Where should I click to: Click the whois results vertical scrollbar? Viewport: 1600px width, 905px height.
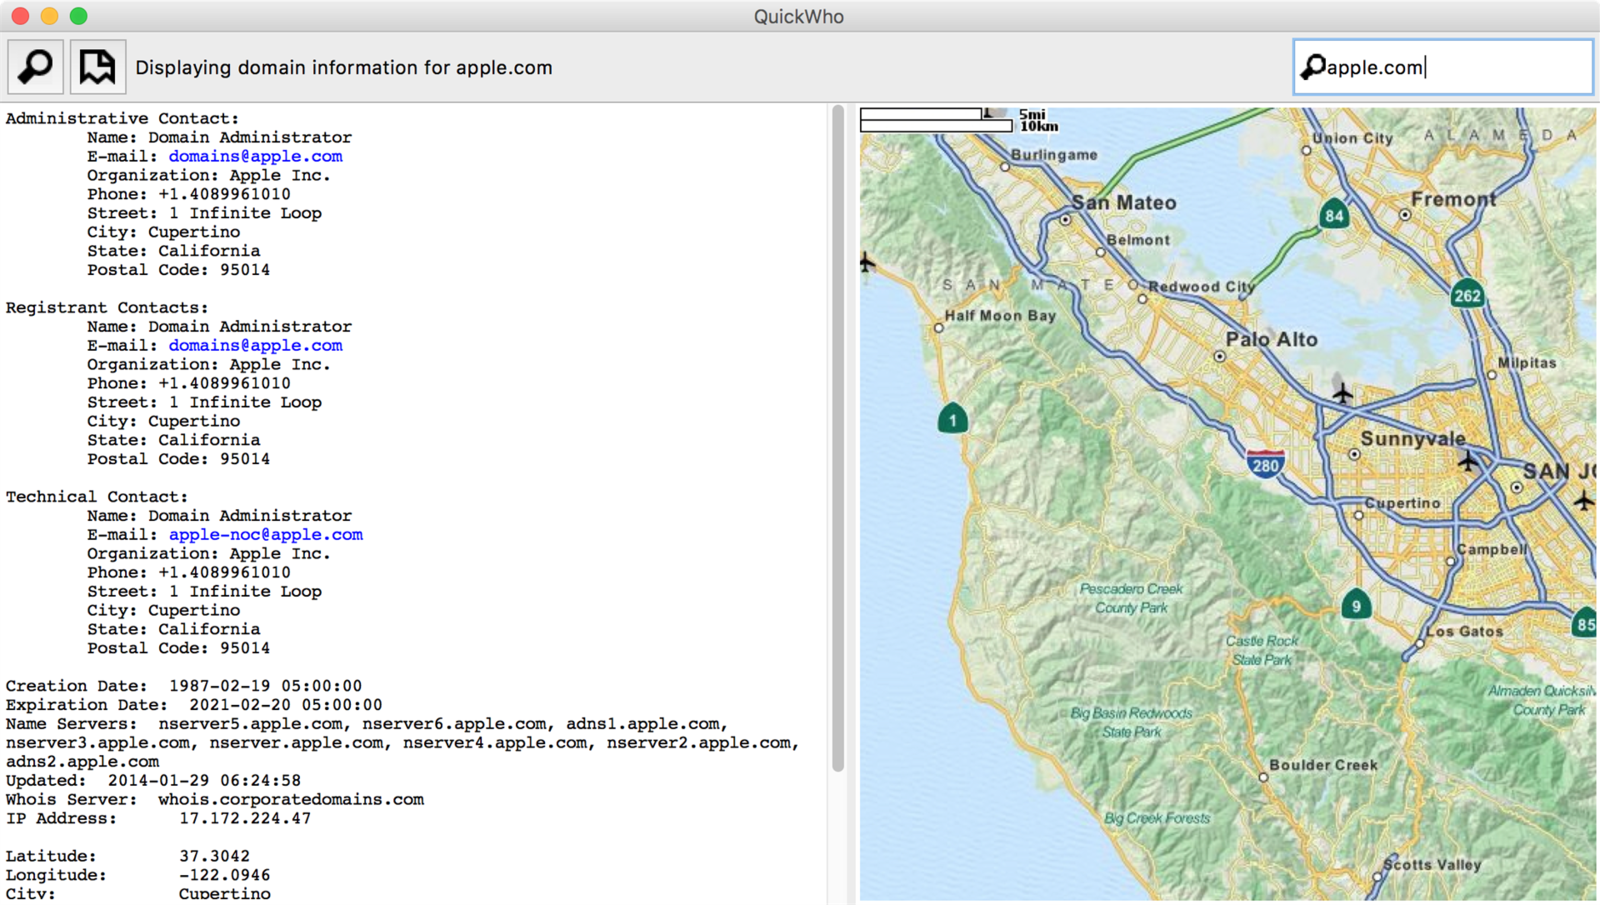[838, 438]
